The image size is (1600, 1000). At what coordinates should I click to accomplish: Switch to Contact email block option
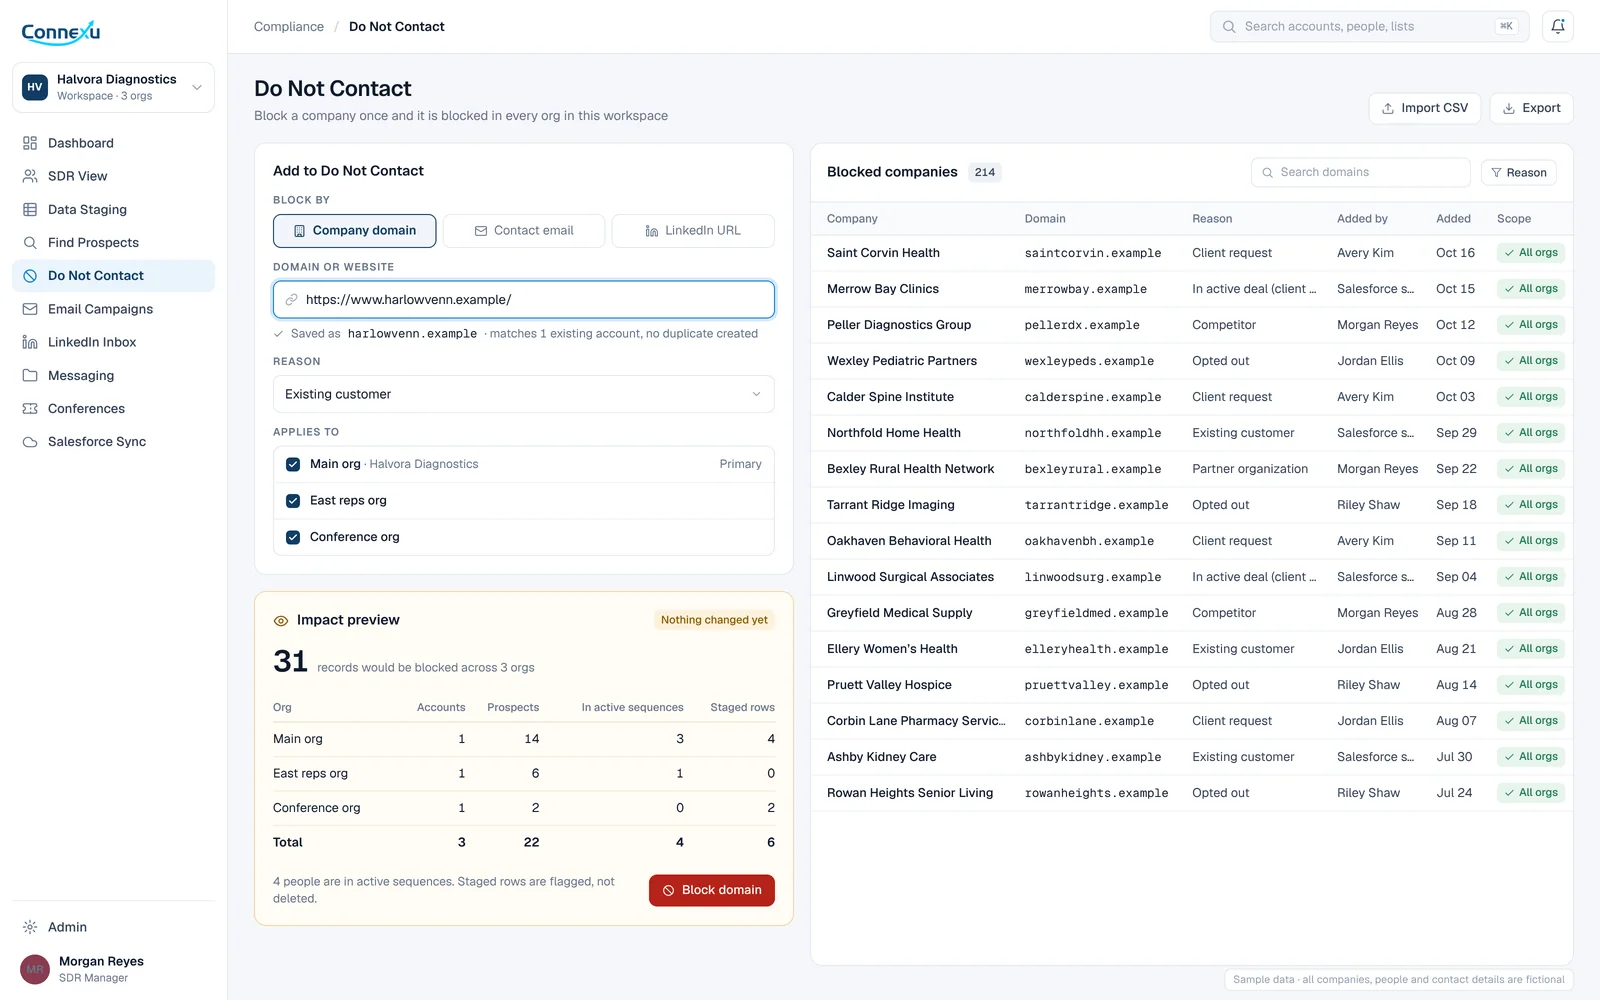[x=524, y=230]
